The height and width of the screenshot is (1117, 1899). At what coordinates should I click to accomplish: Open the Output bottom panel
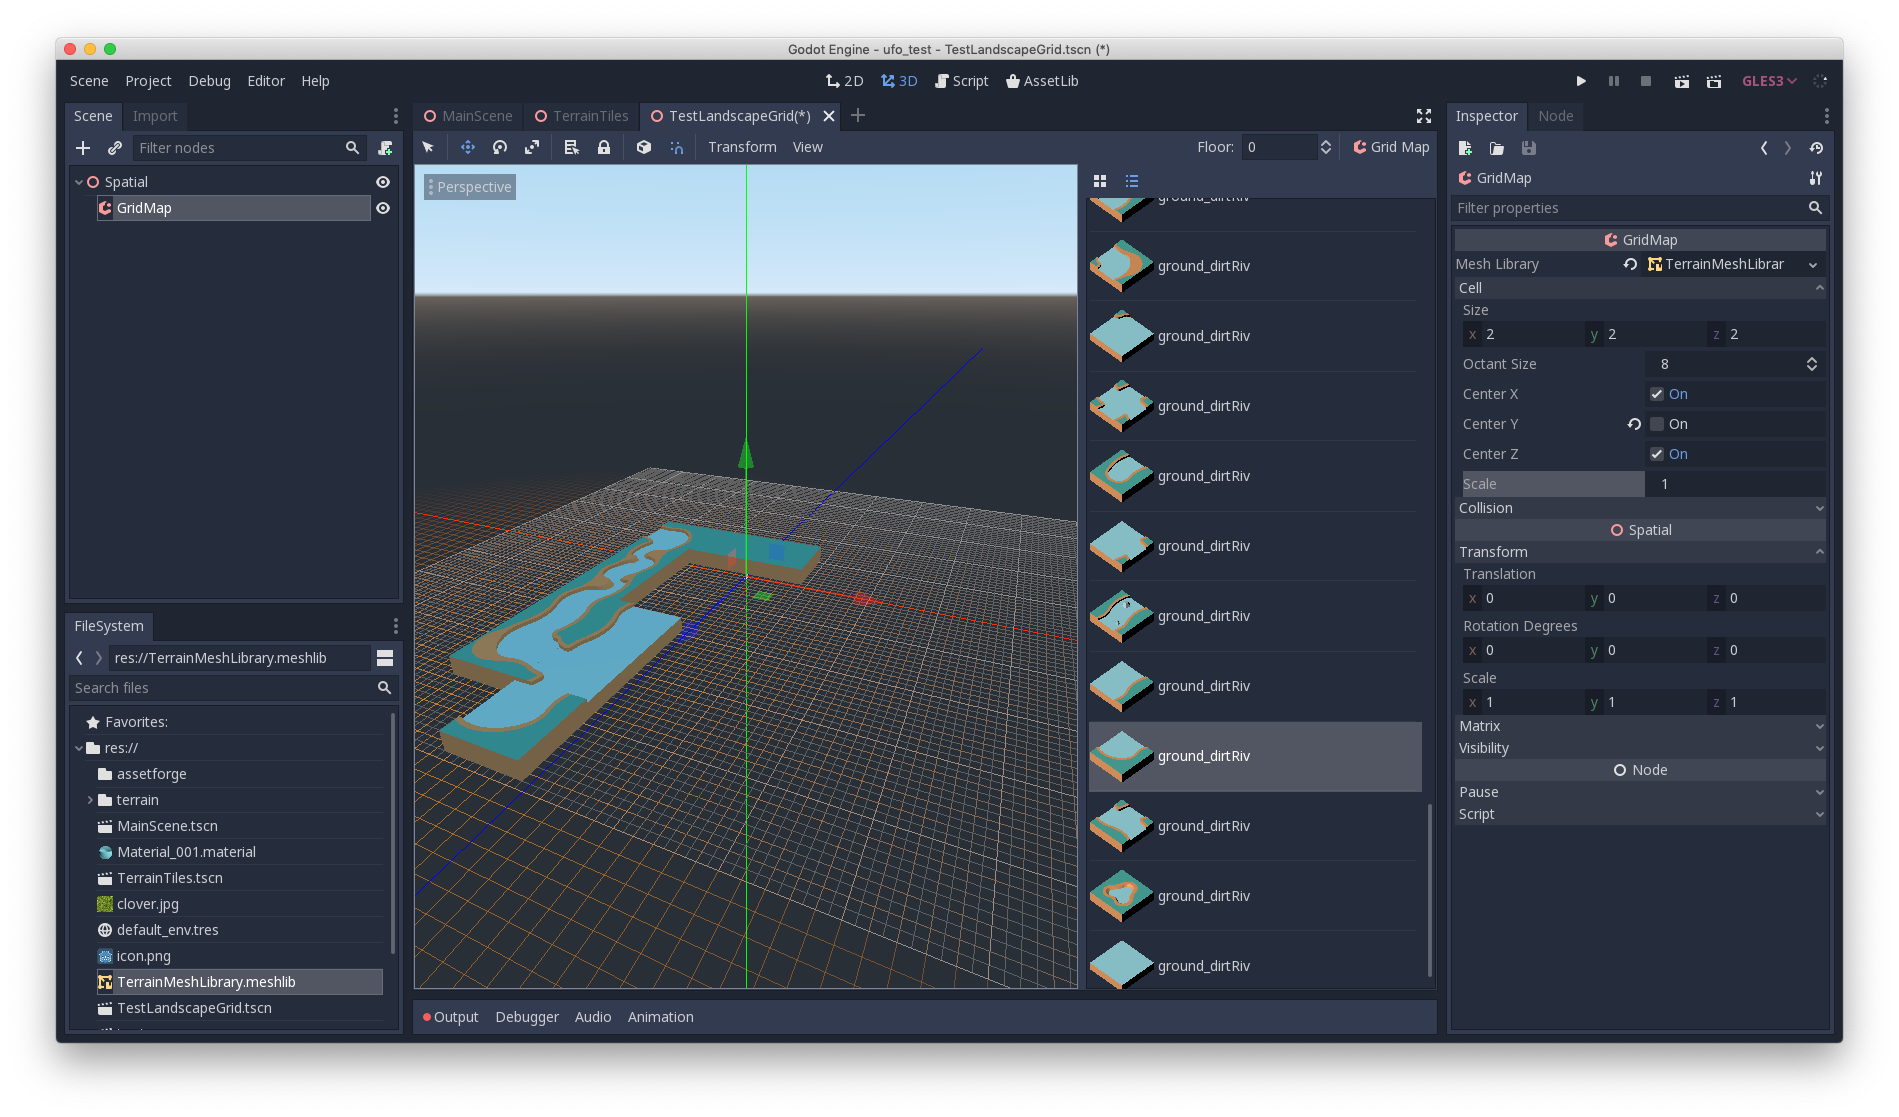click(x=450, y=1017)
